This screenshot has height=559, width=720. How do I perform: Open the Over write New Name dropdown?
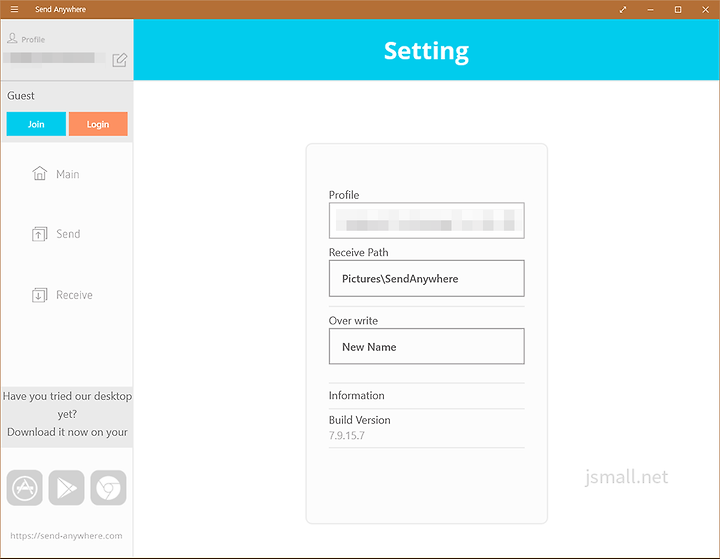click(x=427, y=346)
